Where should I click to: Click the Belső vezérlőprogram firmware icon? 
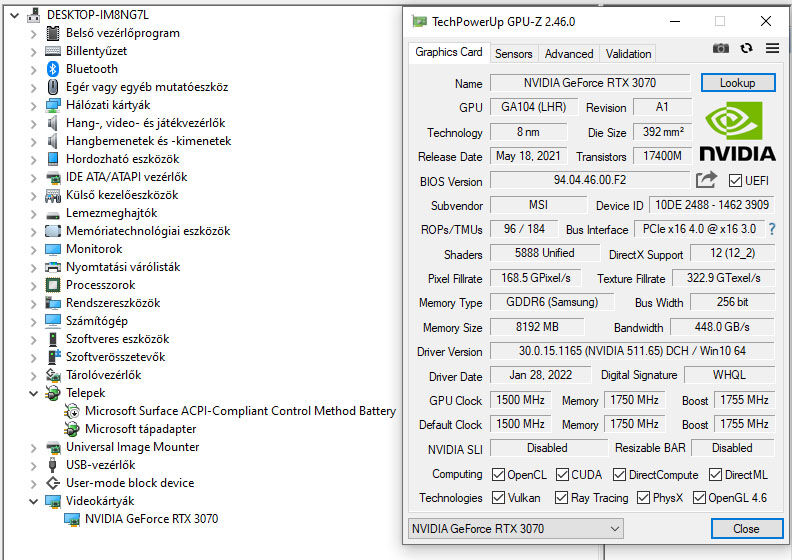click(53, 33)
